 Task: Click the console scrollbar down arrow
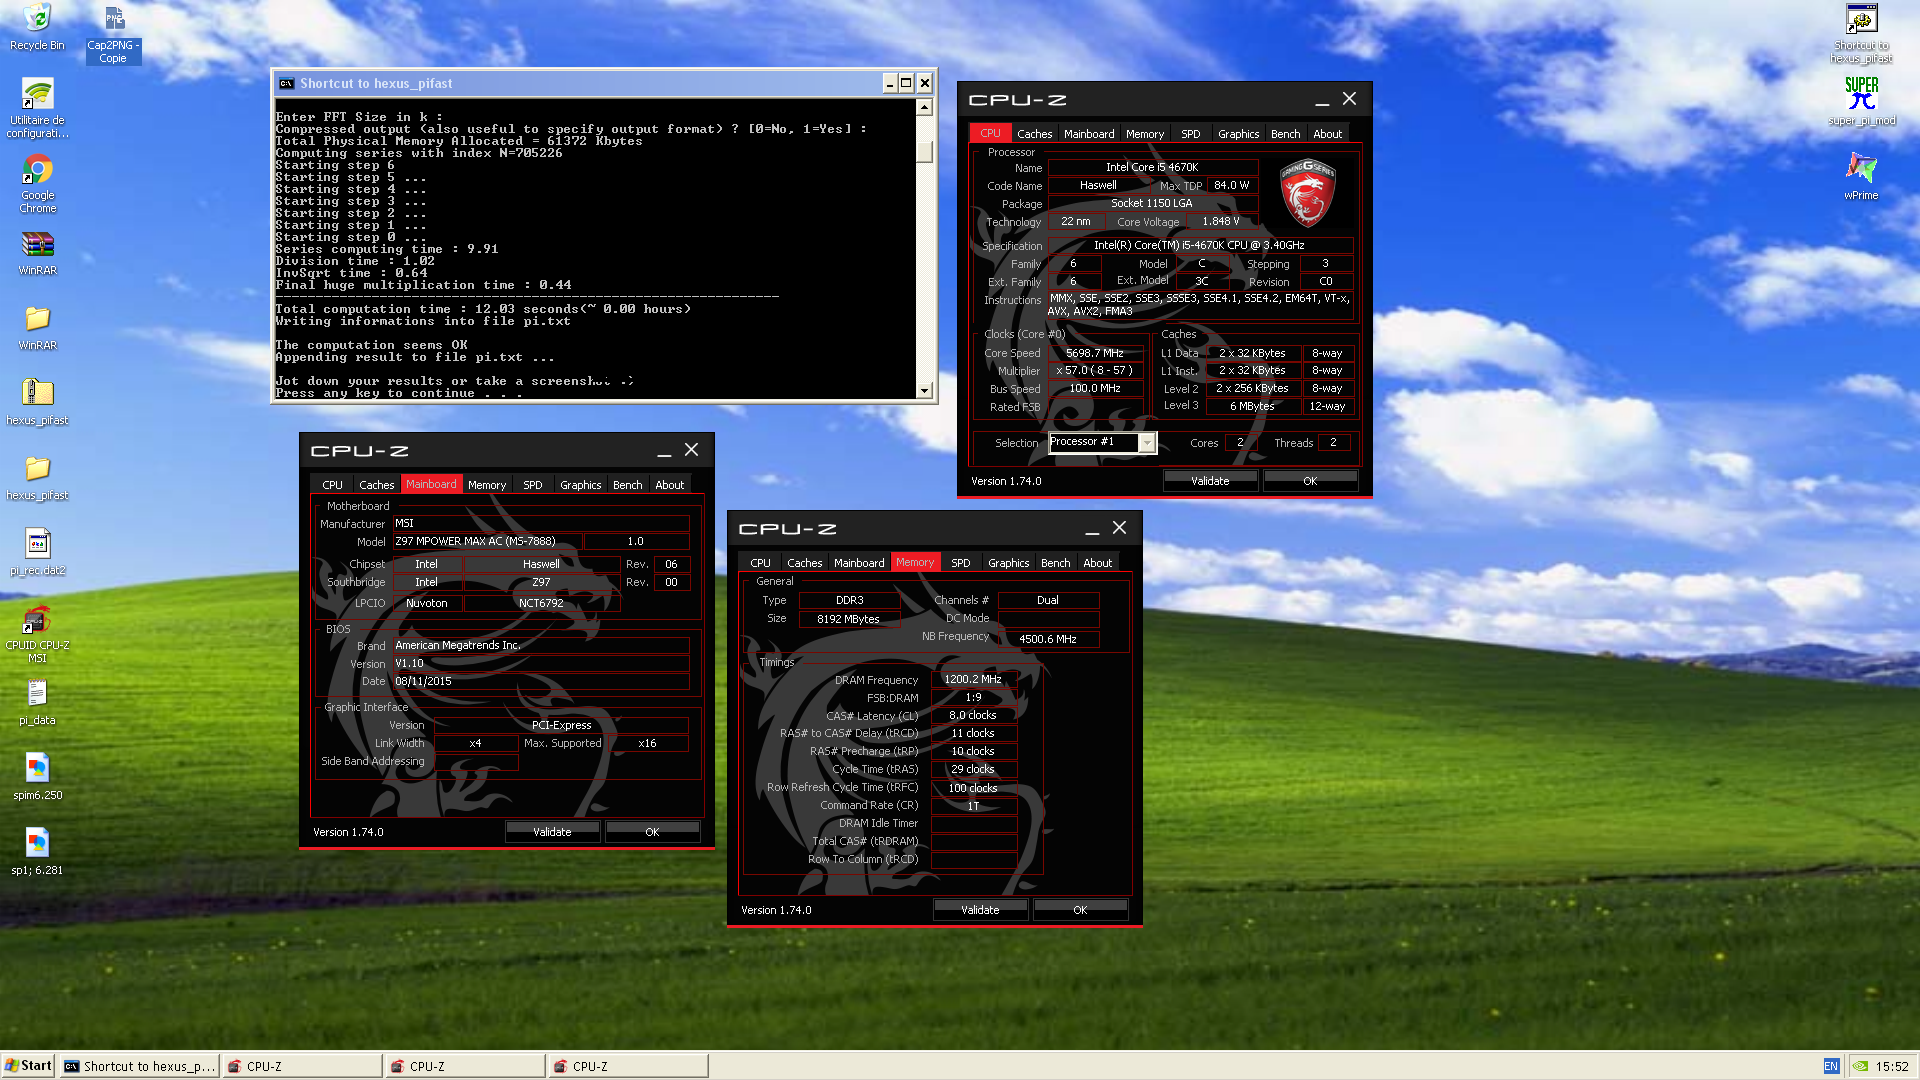pyautogui.click(x=924, y=391)
